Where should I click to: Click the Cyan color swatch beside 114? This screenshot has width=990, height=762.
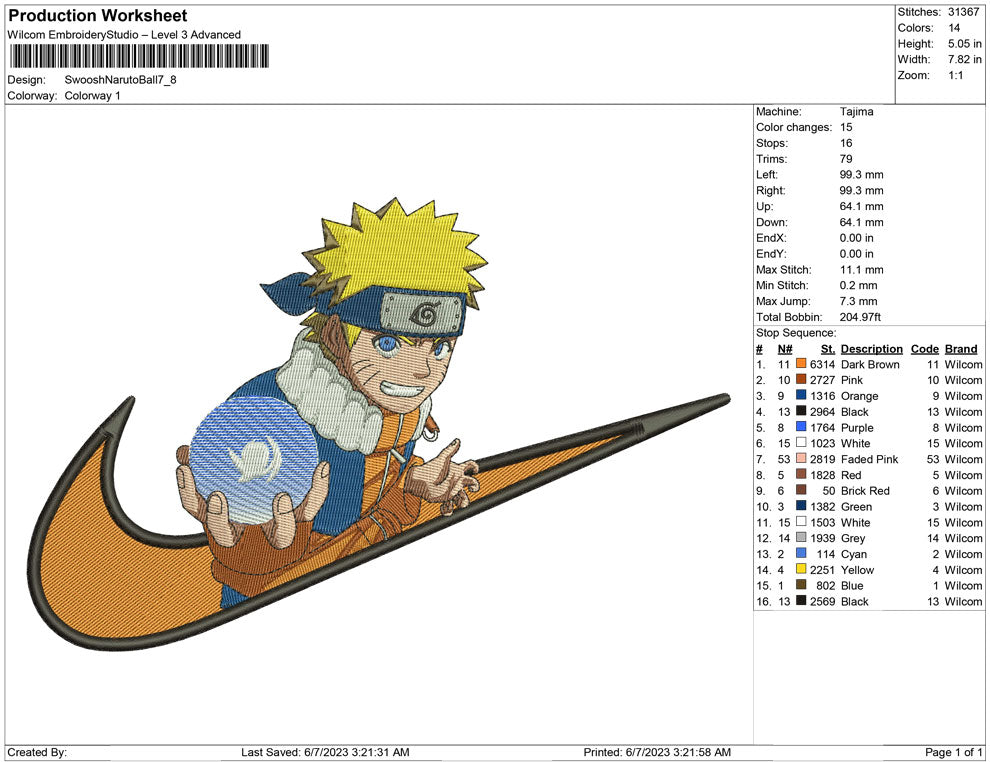pyautogui.click(x=801, y=553)
